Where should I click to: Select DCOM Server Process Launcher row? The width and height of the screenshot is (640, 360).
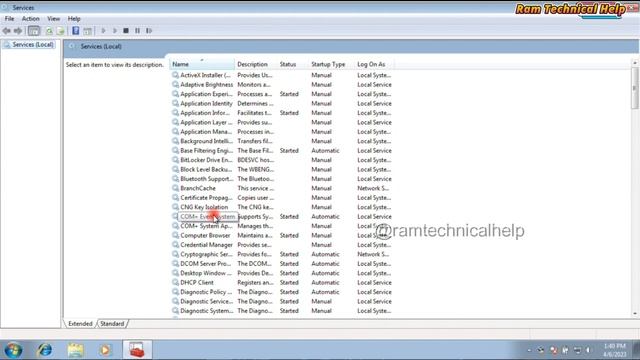pyautogui.click(x=282, y=263)
